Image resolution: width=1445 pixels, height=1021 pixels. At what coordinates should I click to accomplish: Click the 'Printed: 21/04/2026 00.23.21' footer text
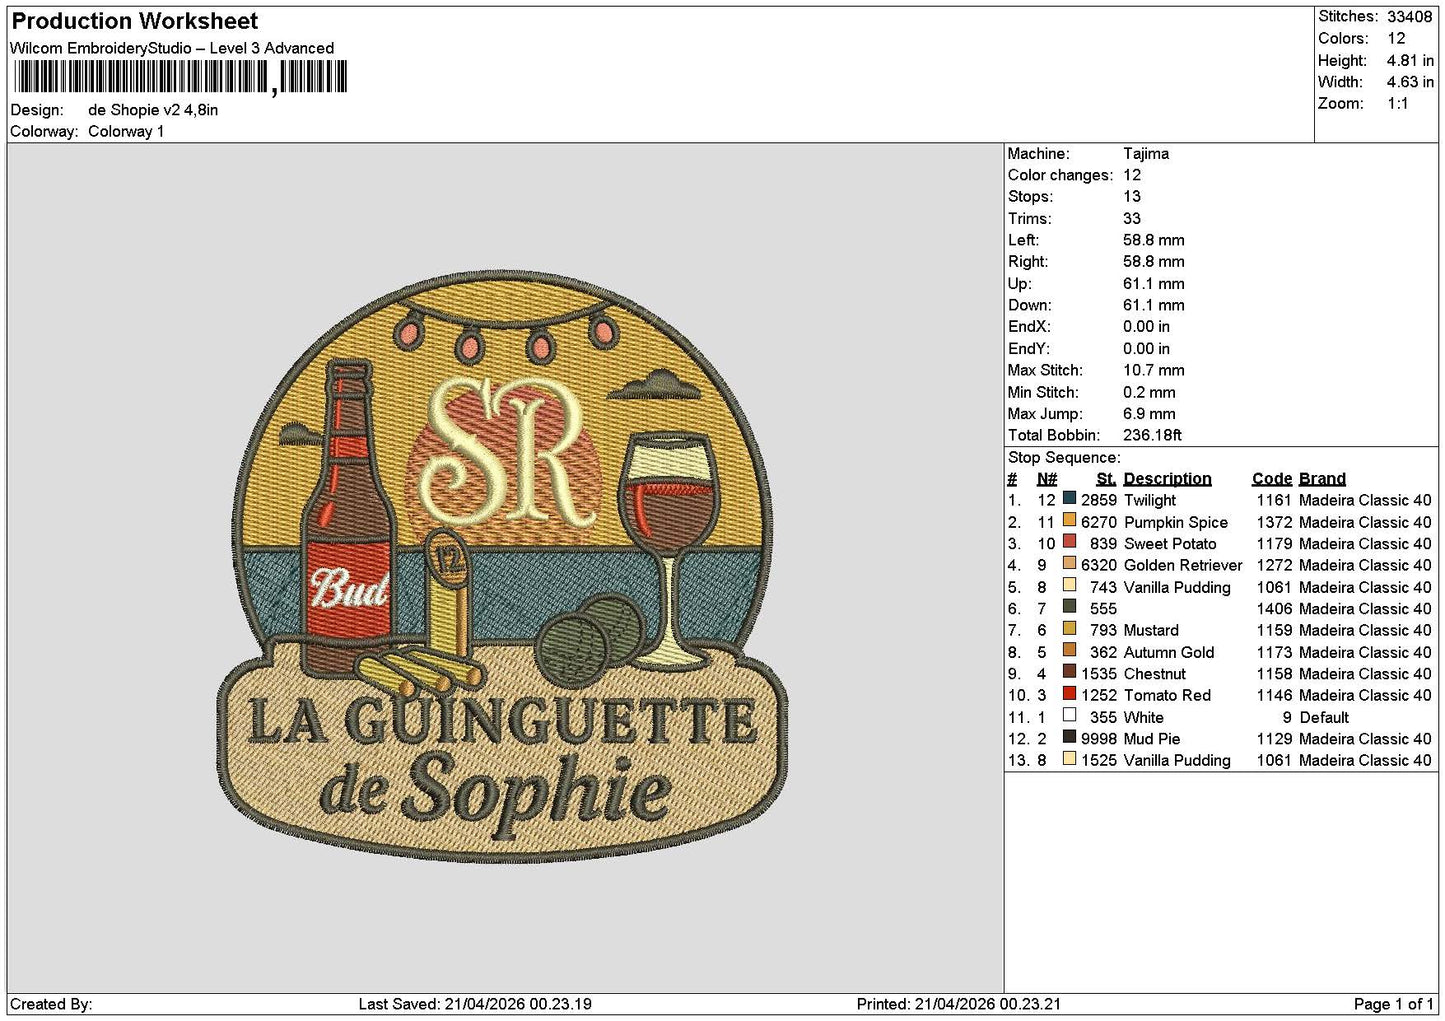pos(959,1004)
